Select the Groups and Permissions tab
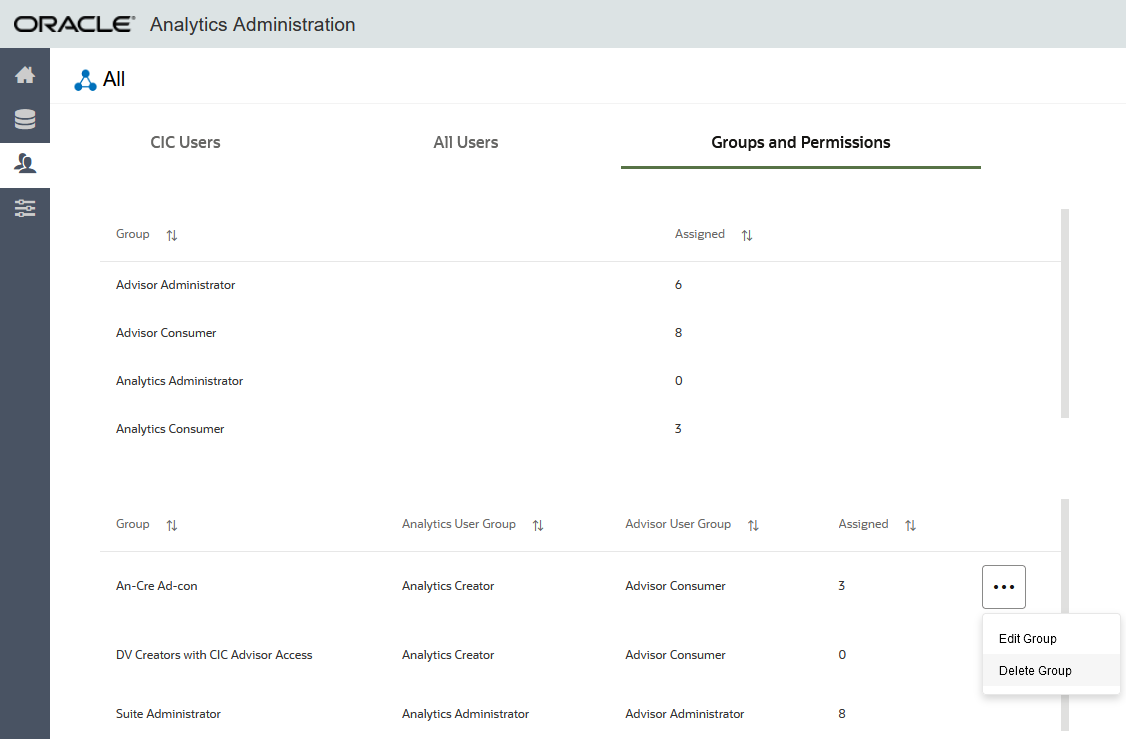The height and width of the screenshot is (739, 1126). (801, 142)
